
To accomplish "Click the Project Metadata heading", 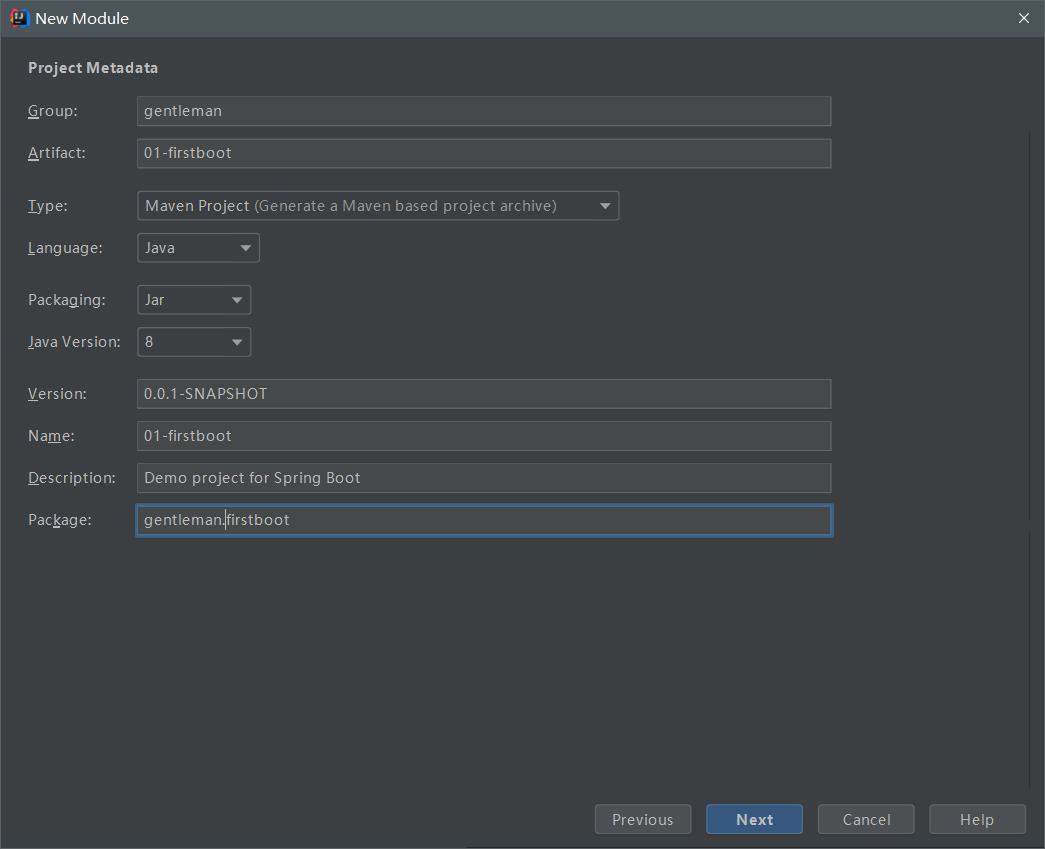I will tap(93, 68).
